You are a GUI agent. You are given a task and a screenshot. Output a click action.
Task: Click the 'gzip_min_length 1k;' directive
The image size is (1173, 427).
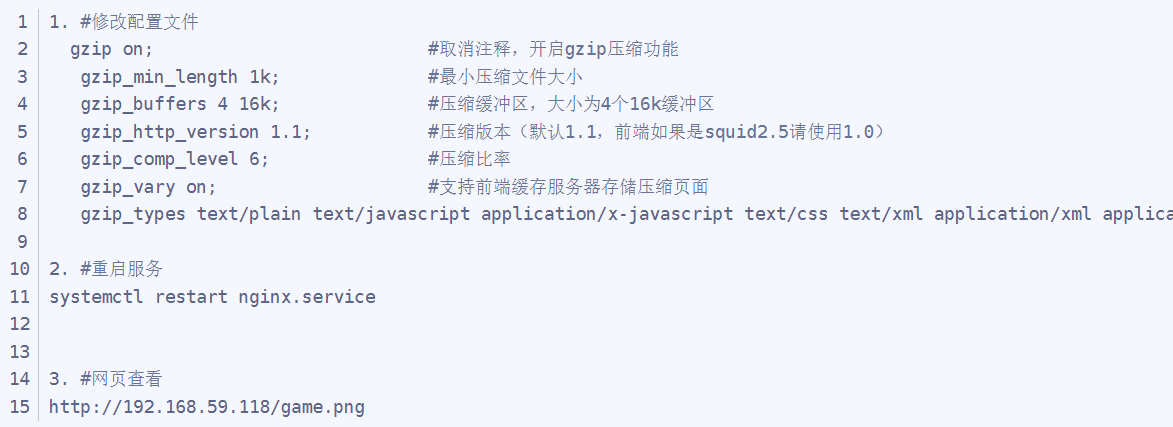[181, 77]
